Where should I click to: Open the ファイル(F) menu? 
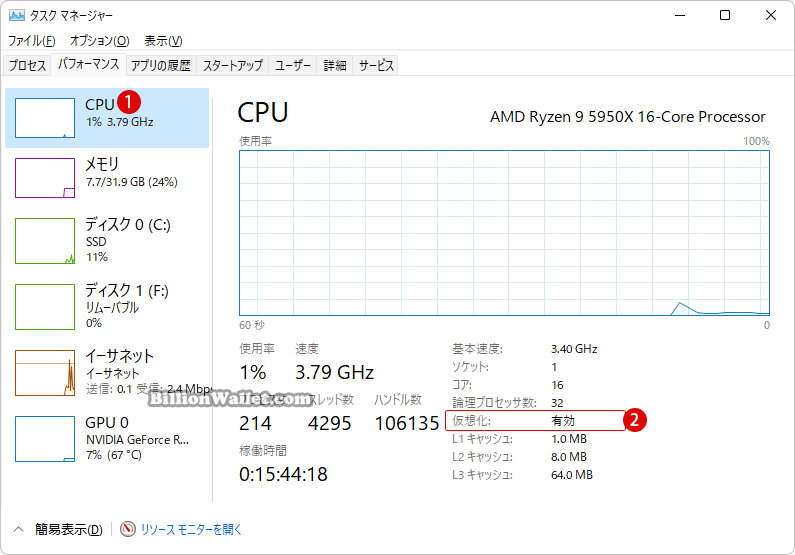[x=31, y=41]
